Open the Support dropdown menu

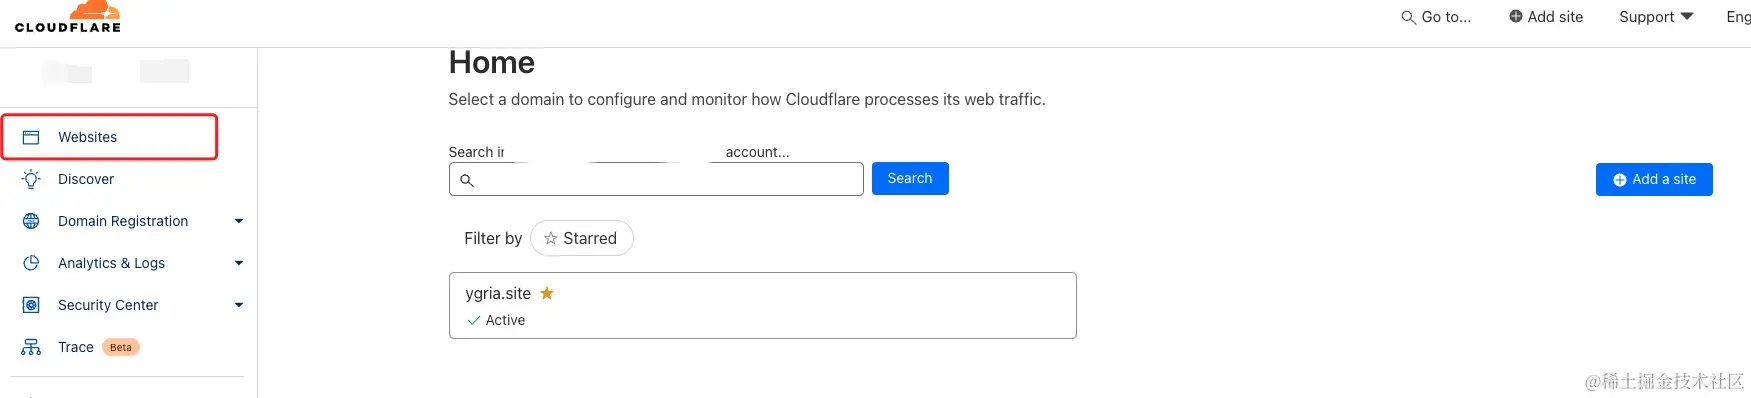(1656, 17)
